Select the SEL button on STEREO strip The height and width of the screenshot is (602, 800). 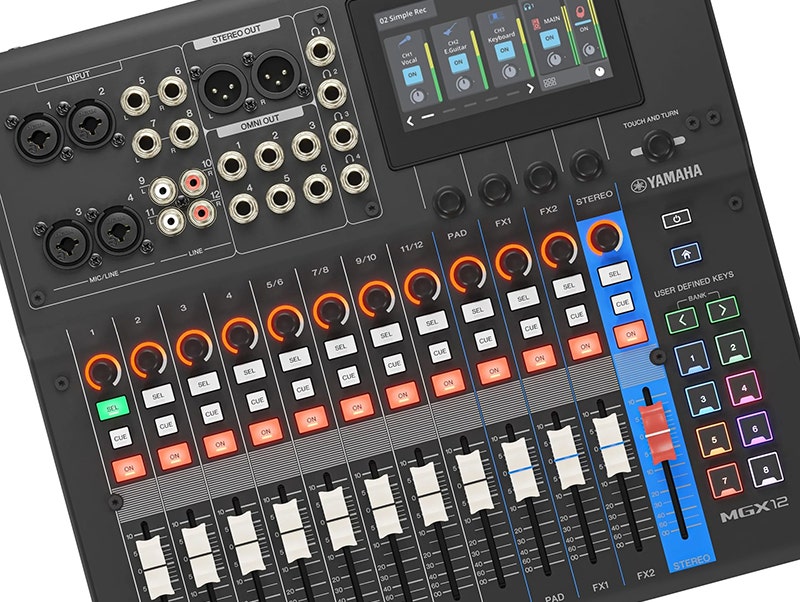pyautogui.click(x=614, y=274)
